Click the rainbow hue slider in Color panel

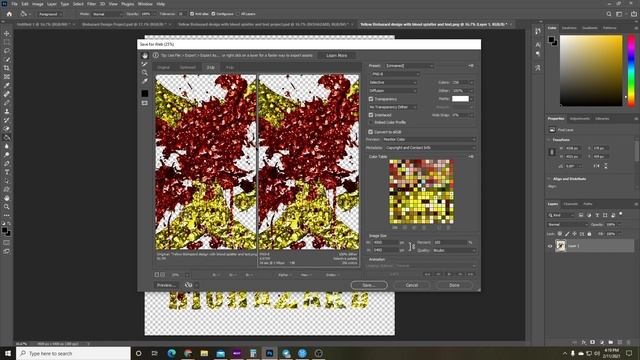point(631,71)
